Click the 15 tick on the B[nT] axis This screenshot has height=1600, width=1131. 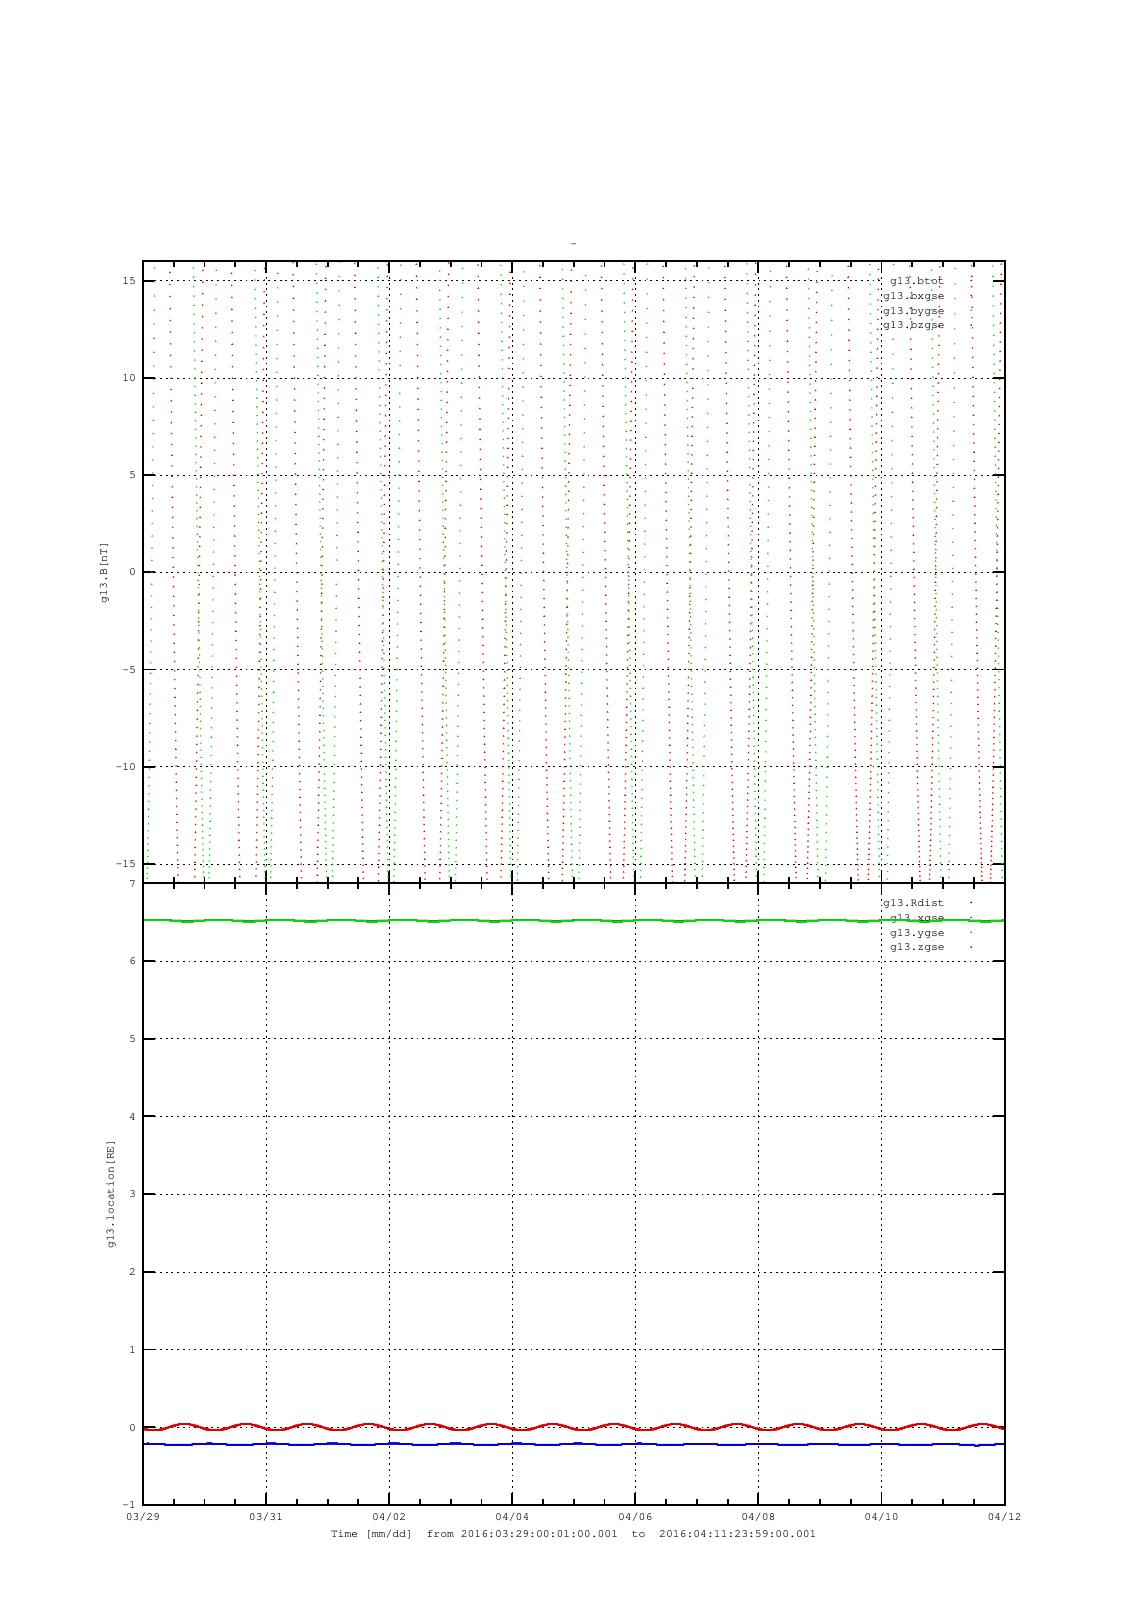point(129,281)
